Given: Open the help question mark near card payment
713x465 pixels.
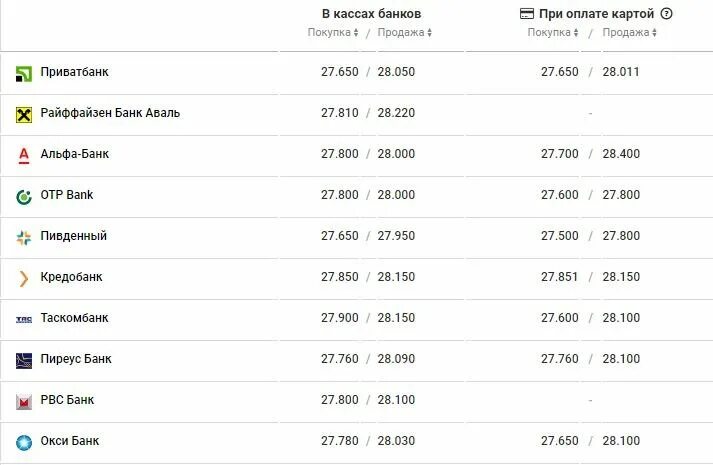Looking at the screenshot, I should tap(666, 14).
